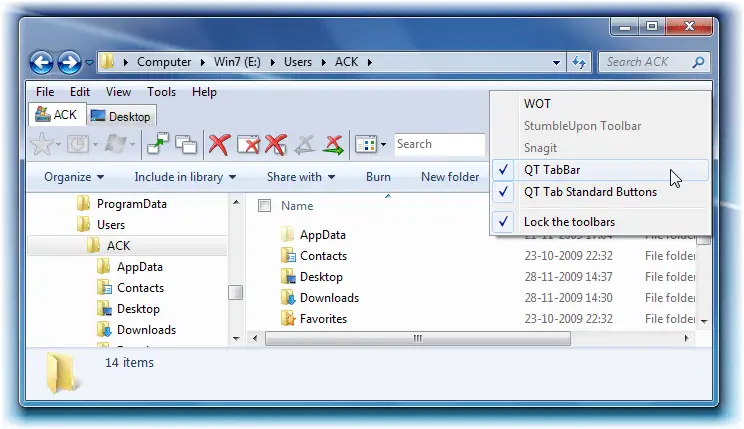This screenshot has width=744, height=429.
Task: Open dropdown arrow next to grid view icon
Action: pos(383,144)
